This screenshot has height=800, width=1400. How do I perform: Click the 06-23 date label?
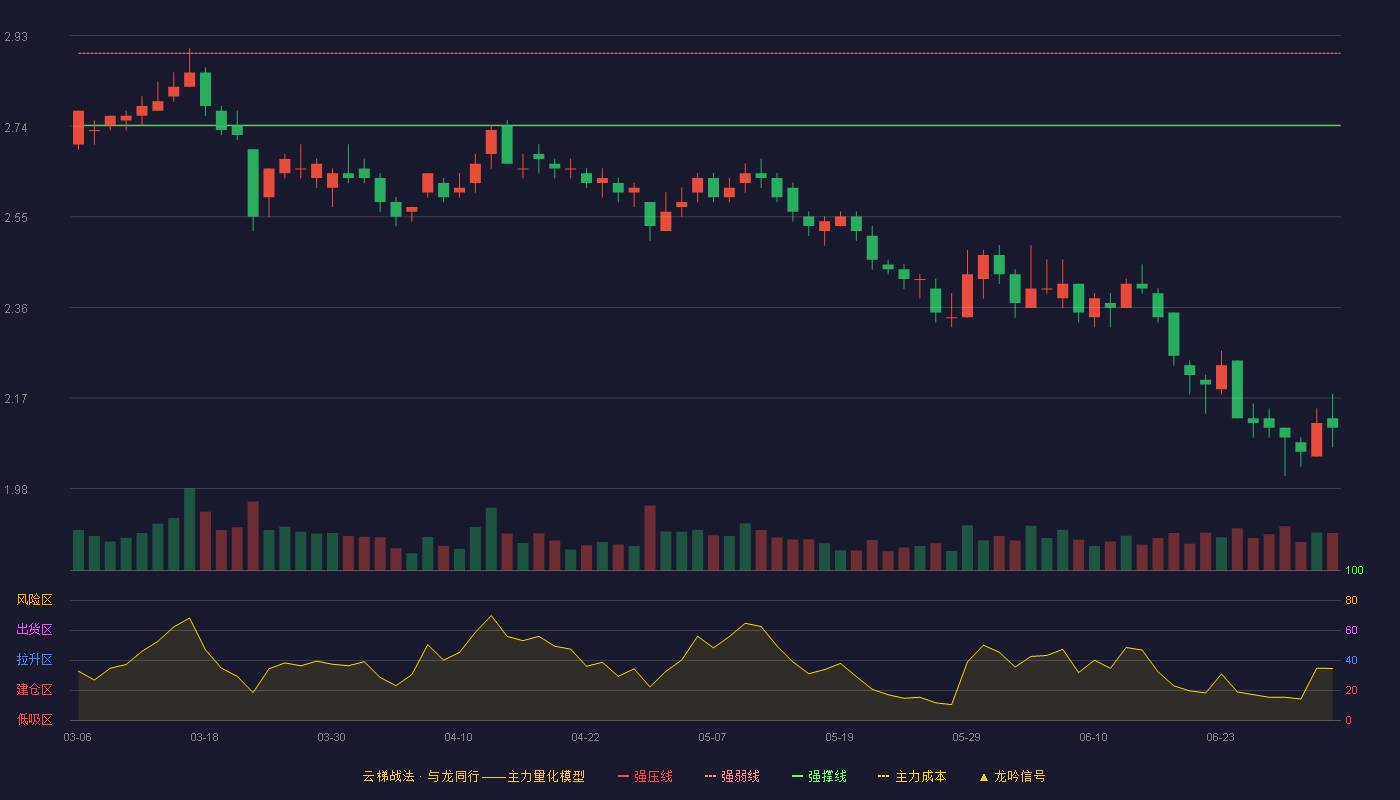click(1220, 737)
